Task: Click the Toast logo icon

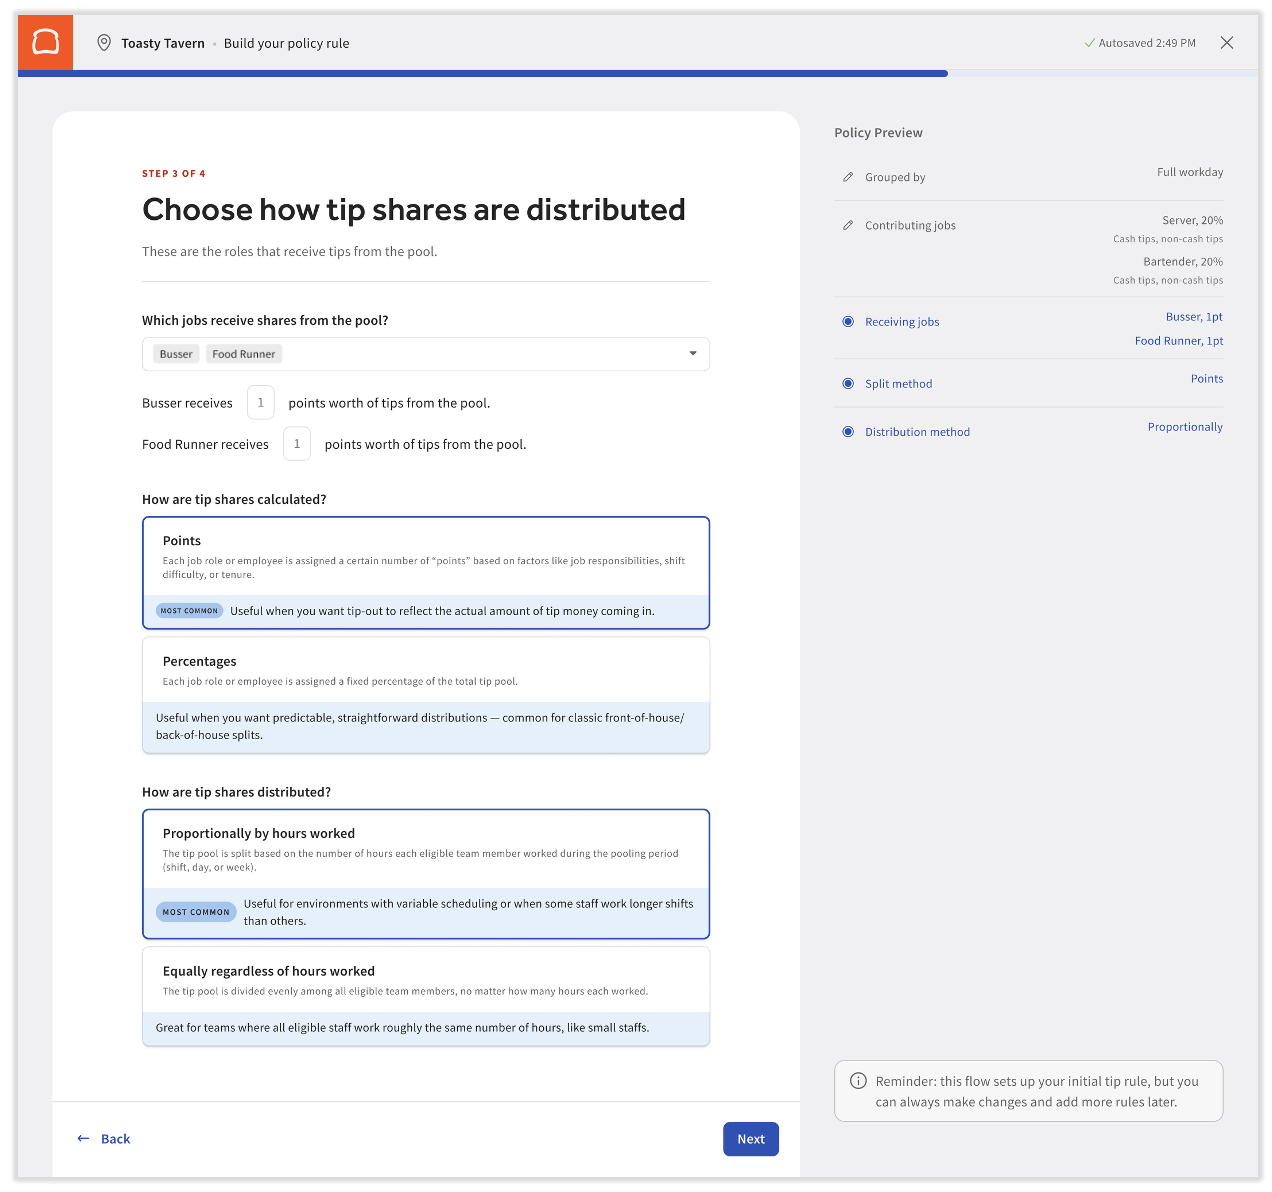Action: (45, 42)
